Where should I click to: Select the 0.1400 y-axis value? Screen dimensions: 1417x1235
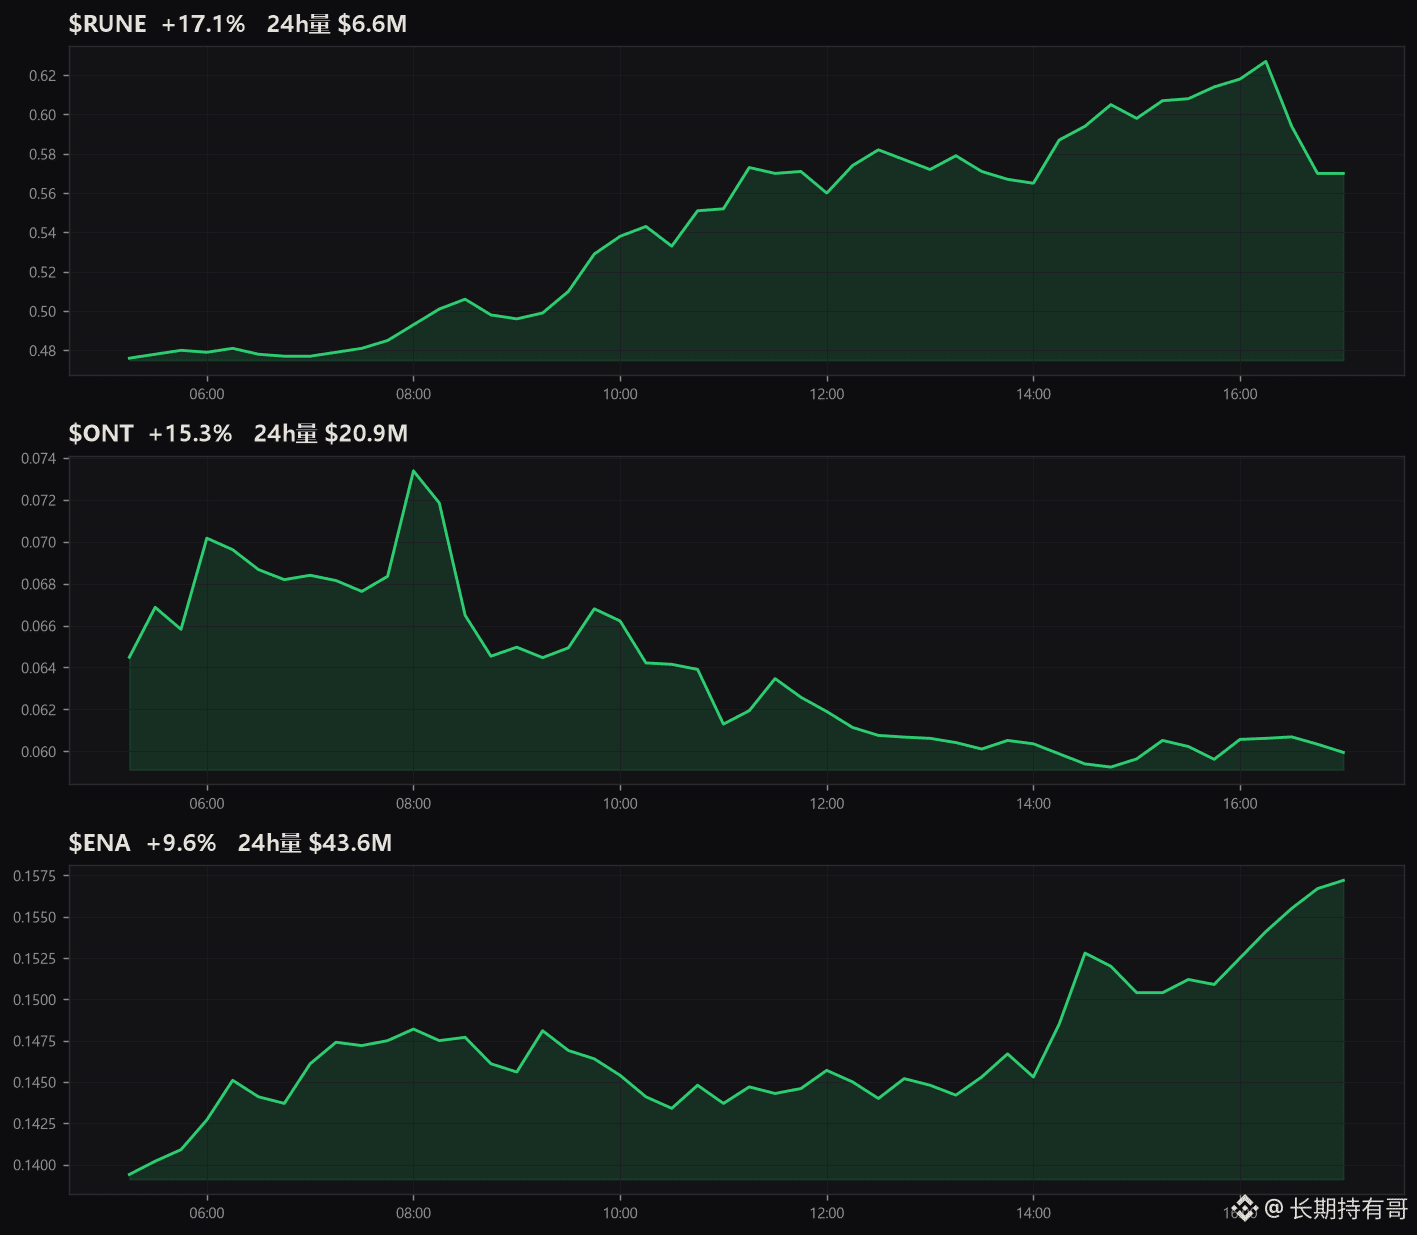click(x=35, y=1166)
